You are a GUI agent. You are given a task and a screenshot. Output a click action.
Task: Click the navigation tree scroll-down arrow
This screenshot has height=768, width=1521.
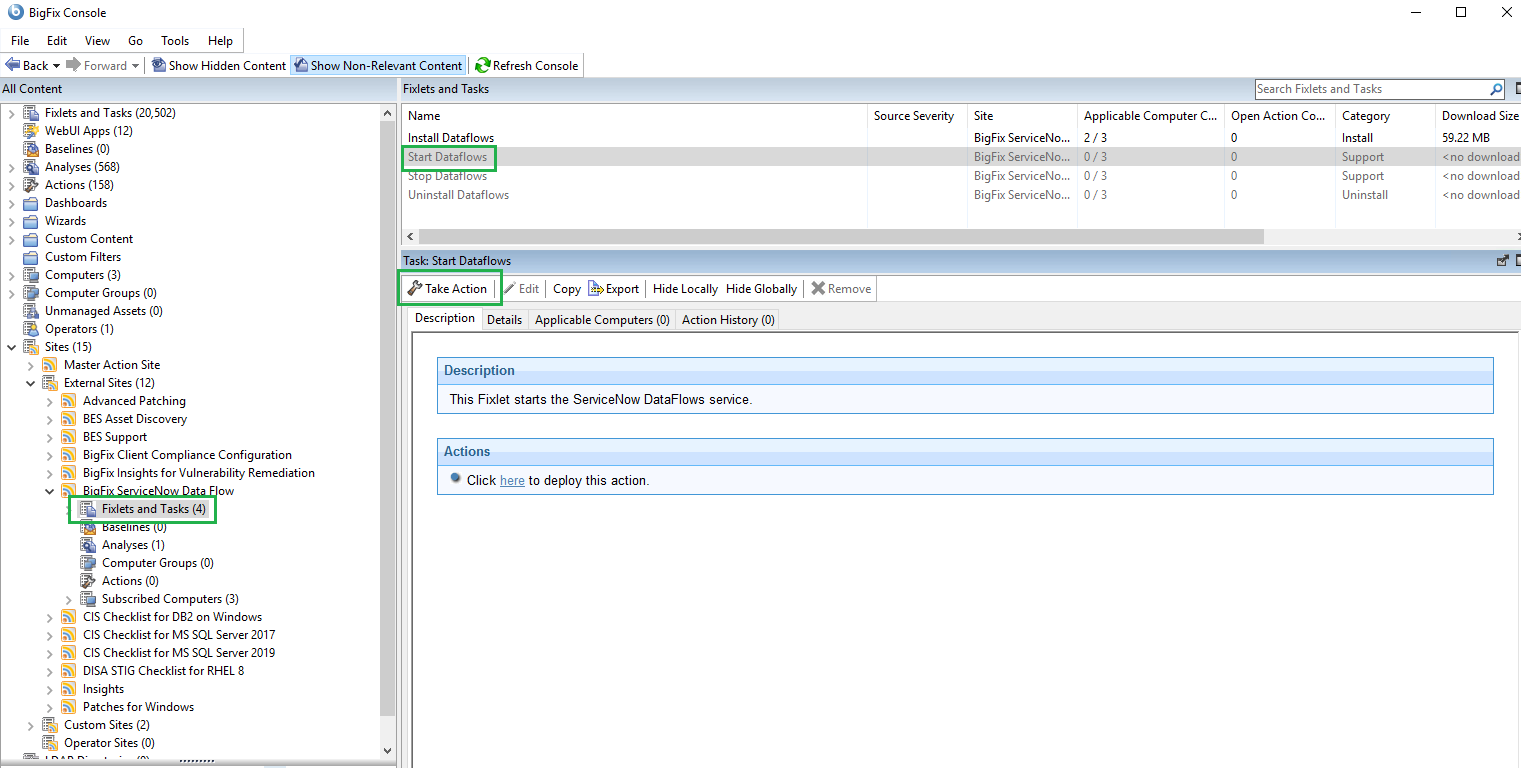tap(388, 750)
